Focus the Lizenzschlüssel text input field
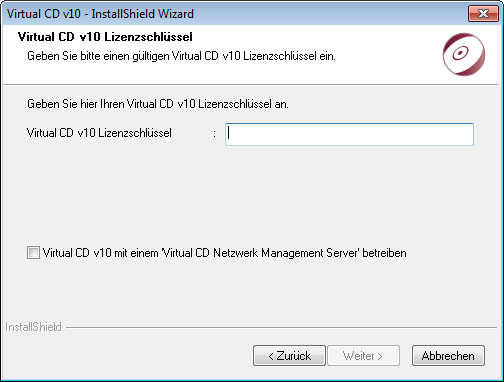504x382 pixels. 349,134
